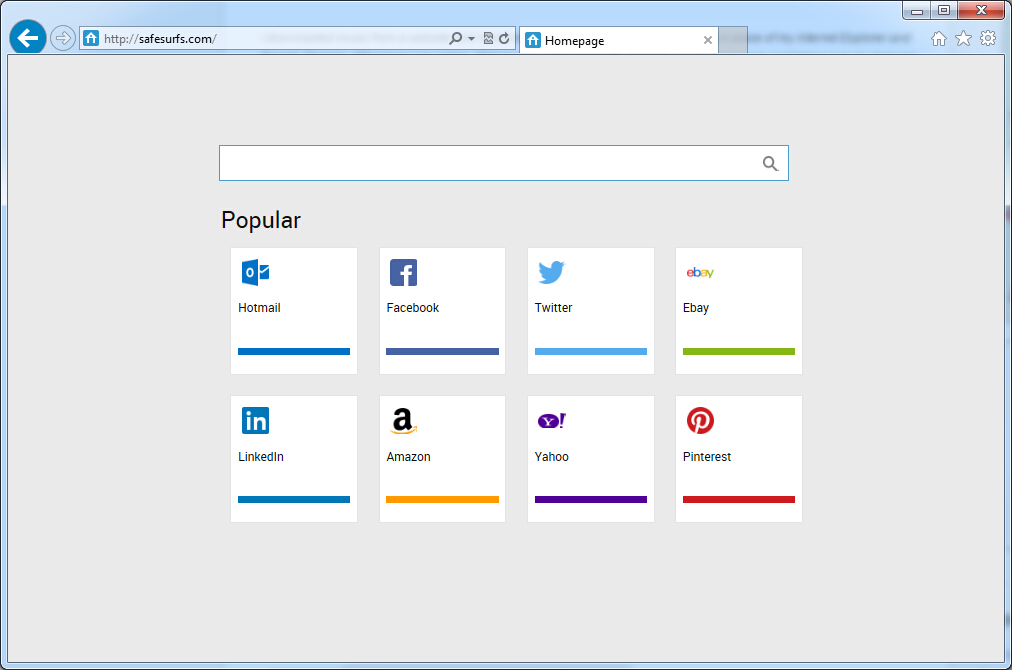This screenshot has height=670, width=1012.
Task: Open the Hotmail link
Action: (x=259, y=308)
